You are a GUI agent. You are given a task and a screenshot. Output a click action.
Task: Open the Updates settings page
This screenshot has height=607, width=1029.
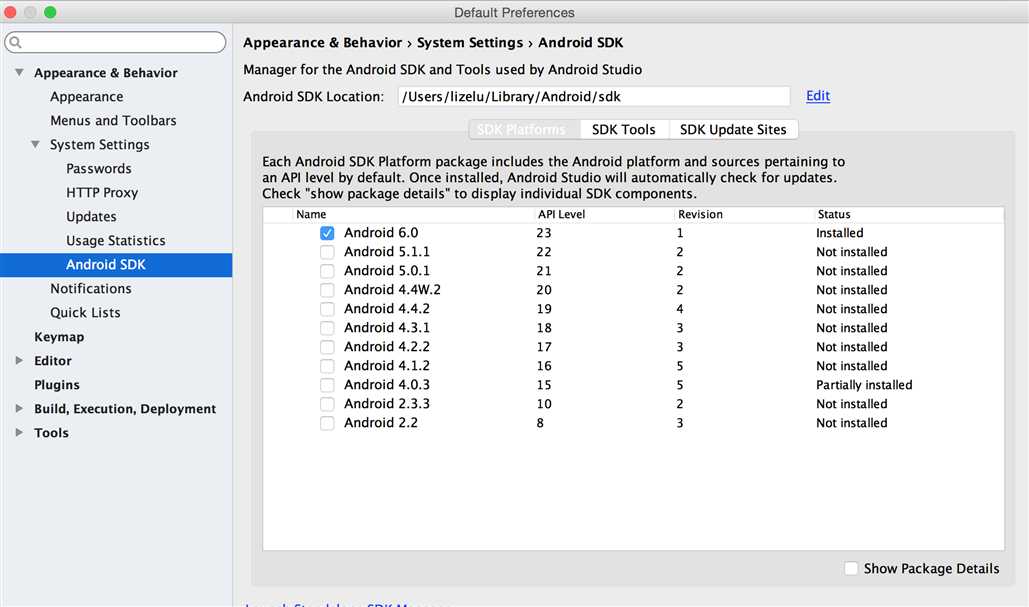[x=91, y=217]
